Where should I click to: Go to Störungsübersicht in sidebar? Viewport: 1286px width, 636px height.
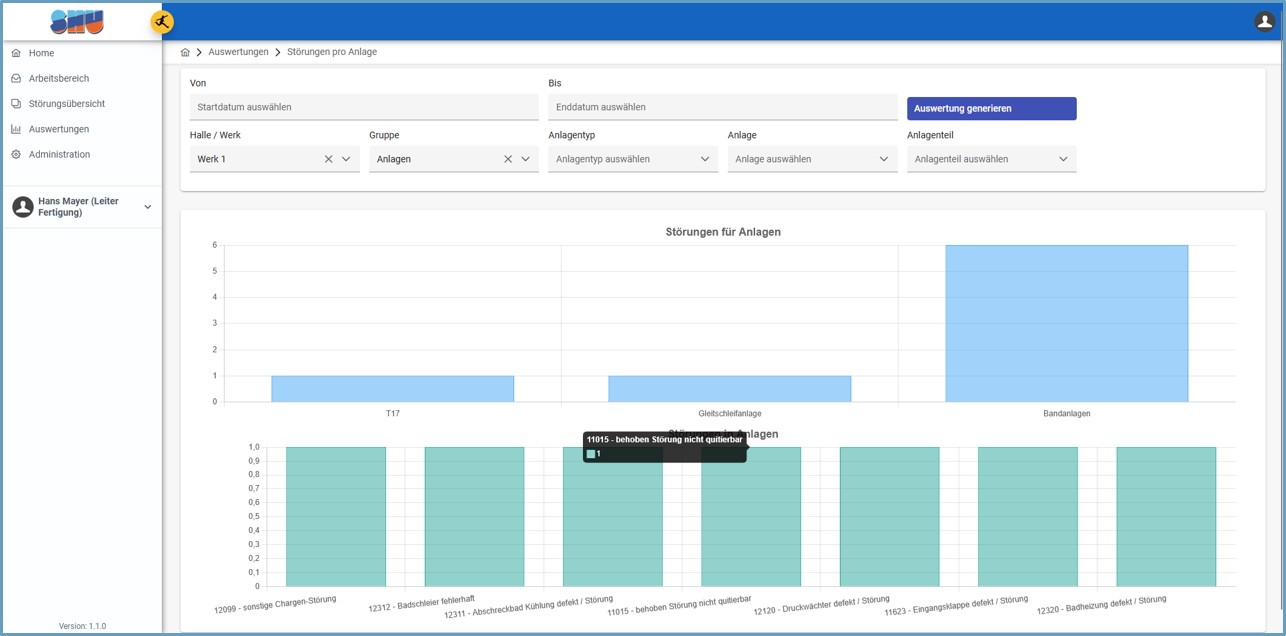66,104
